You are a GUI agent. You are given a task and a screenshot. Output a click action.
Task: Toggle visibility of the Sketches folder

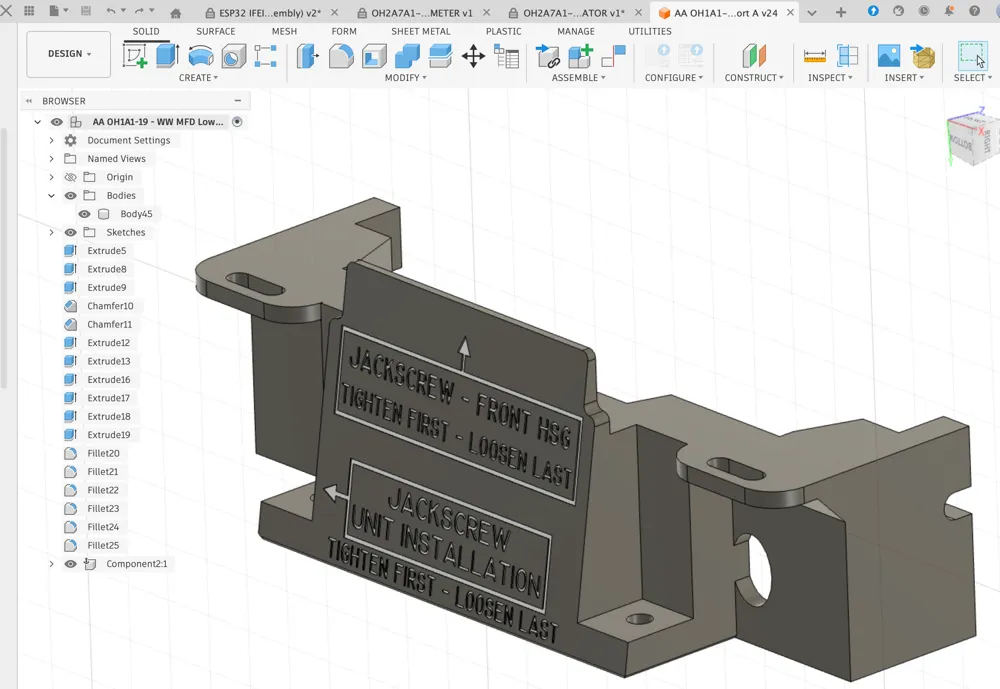[x=71, y=233]
